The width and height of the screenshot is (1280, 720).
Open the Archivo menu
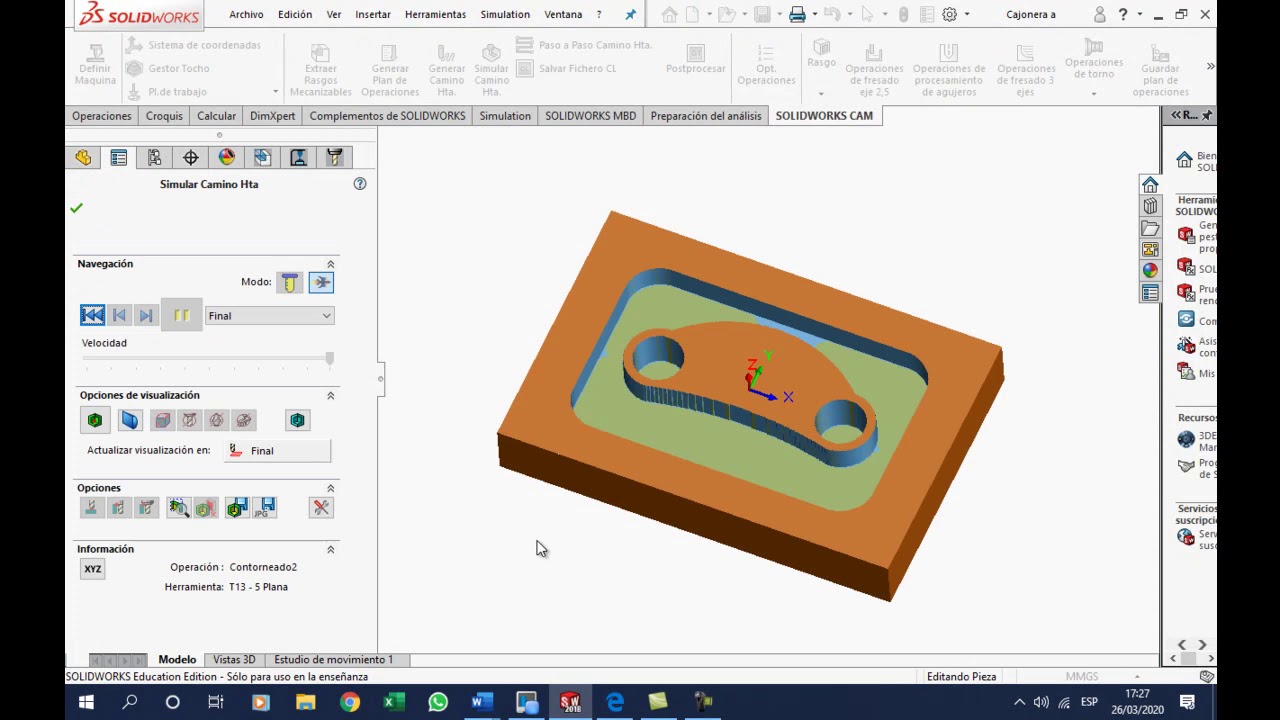pyautogui.click(x=246, y=15)
